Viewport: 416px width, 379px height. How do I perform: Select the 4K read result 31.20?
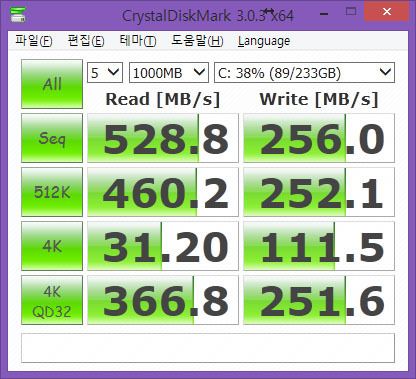(163, 246)
